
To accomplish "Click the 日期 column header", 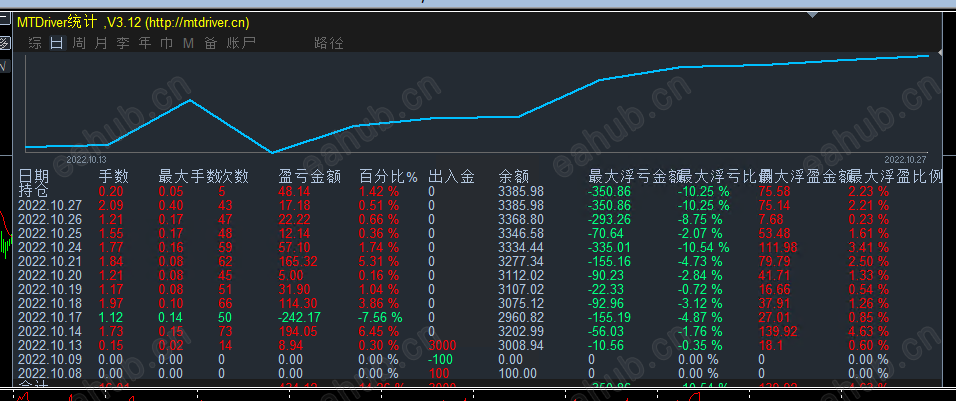I will pyautogui.click(x=33, y=176).
